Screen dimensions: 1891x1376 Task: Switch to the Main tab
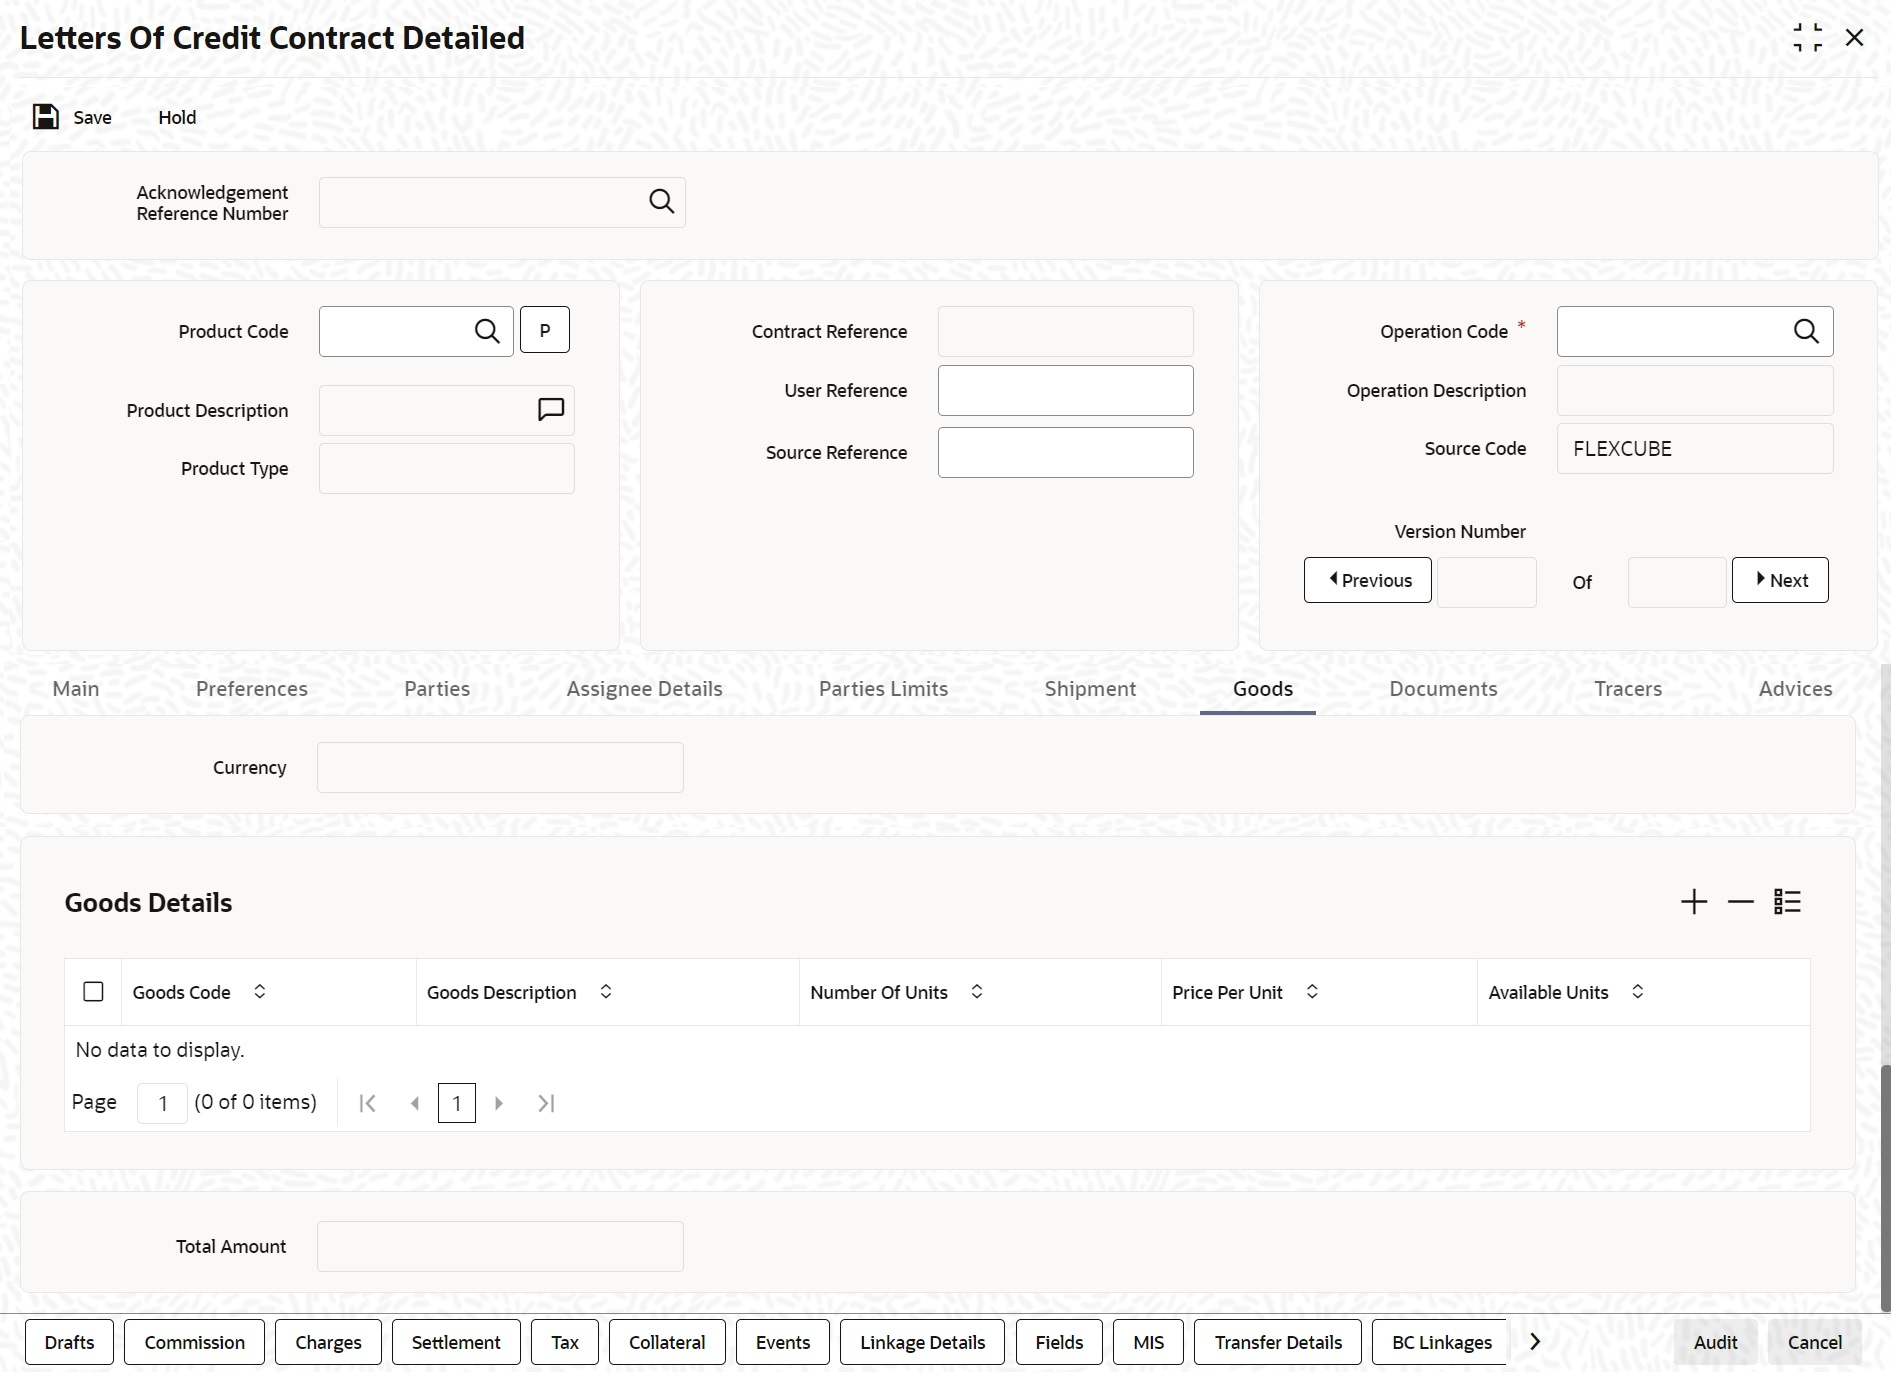[76, 689]
